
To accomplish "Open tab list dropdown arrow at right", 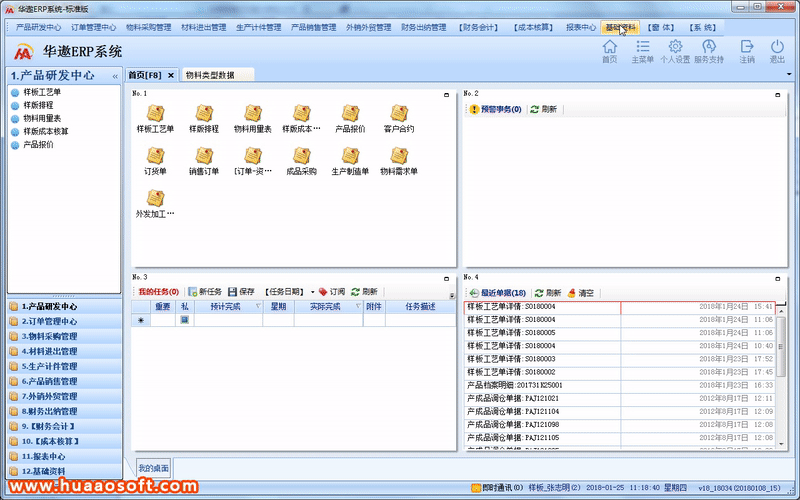I will pos(789,74).
